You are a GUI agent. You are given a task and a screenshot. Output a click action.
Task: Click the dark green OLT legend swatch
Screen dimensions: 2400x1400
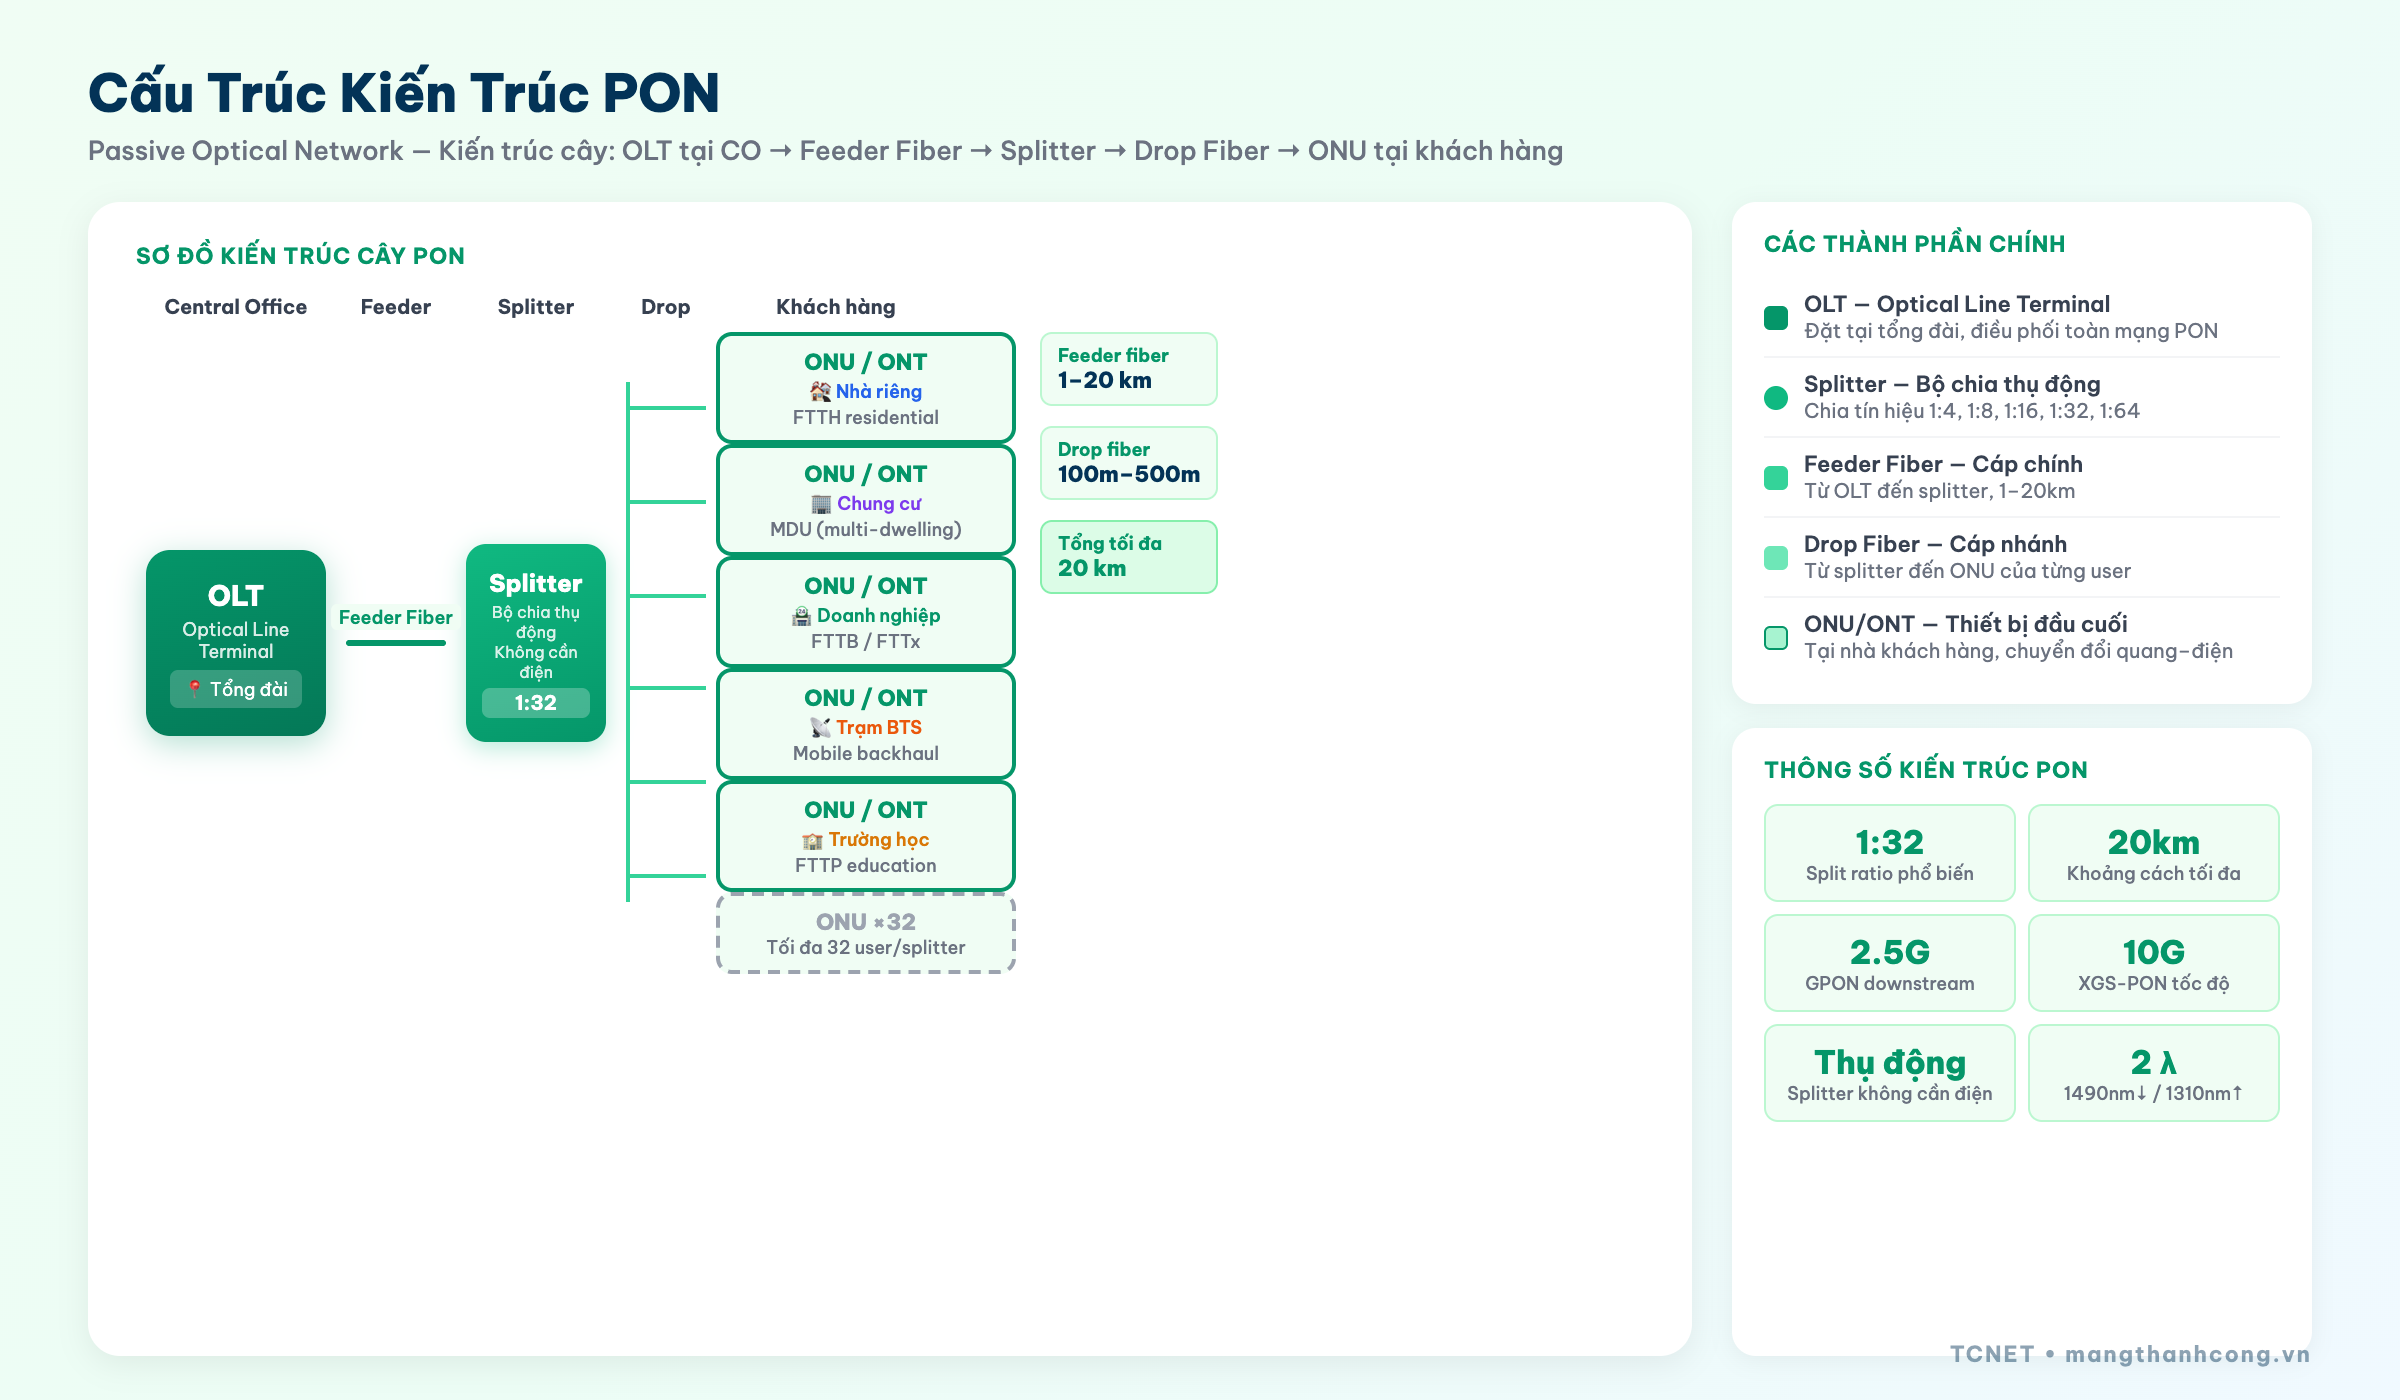pyautogui.click(x=1776, y=317)
